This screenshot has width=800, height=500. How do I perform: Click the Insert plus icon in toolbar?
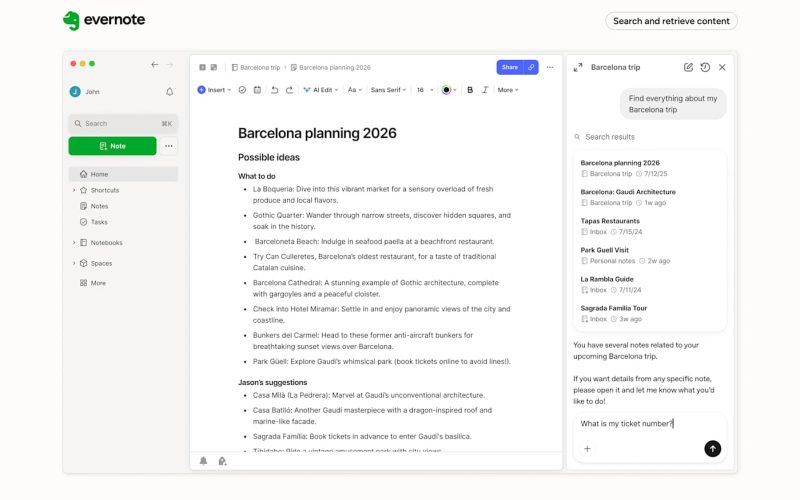202,90
